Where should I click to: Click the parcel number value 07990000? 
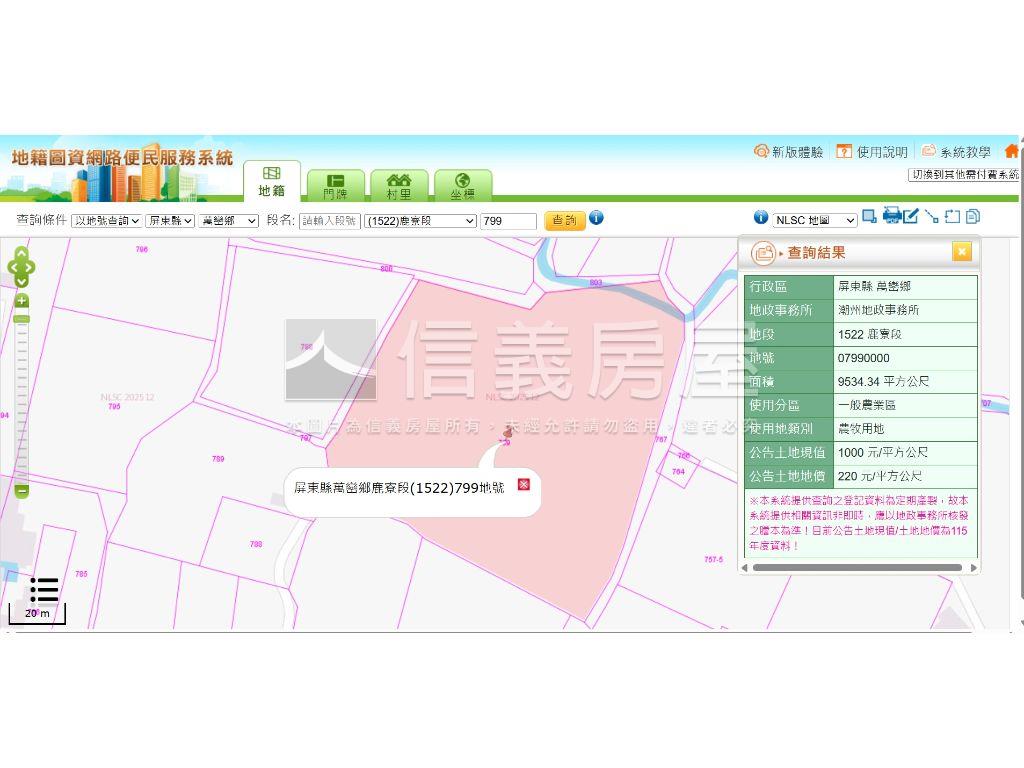(x=863, y=358)
